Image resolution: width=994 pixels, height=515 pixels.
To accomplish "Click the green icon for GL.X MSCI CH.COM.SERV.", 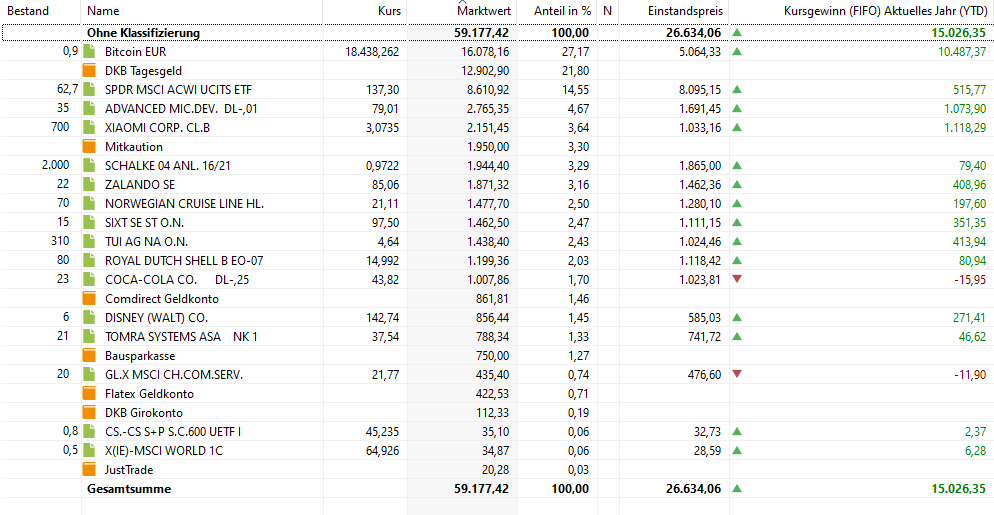I will click(89, 374).
